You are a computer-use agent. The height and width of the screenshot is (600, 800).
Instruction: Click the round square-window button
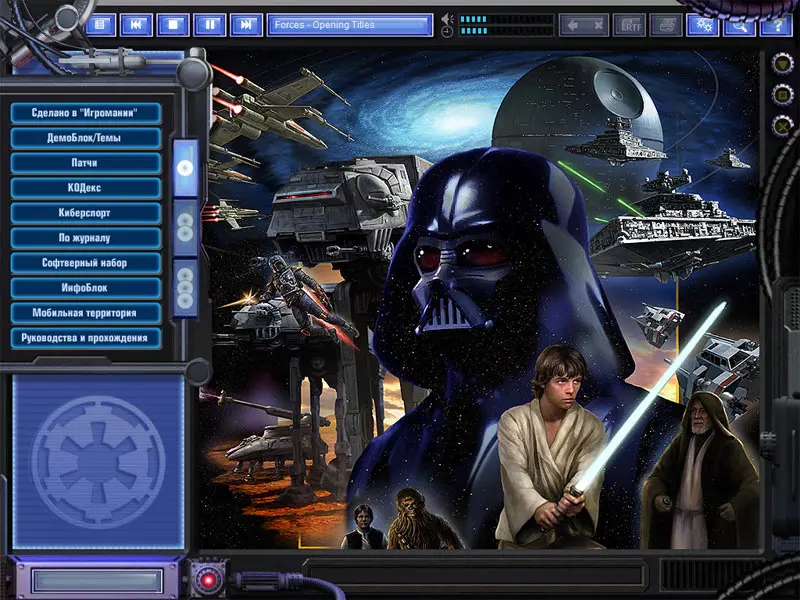[x=782, y=95]
